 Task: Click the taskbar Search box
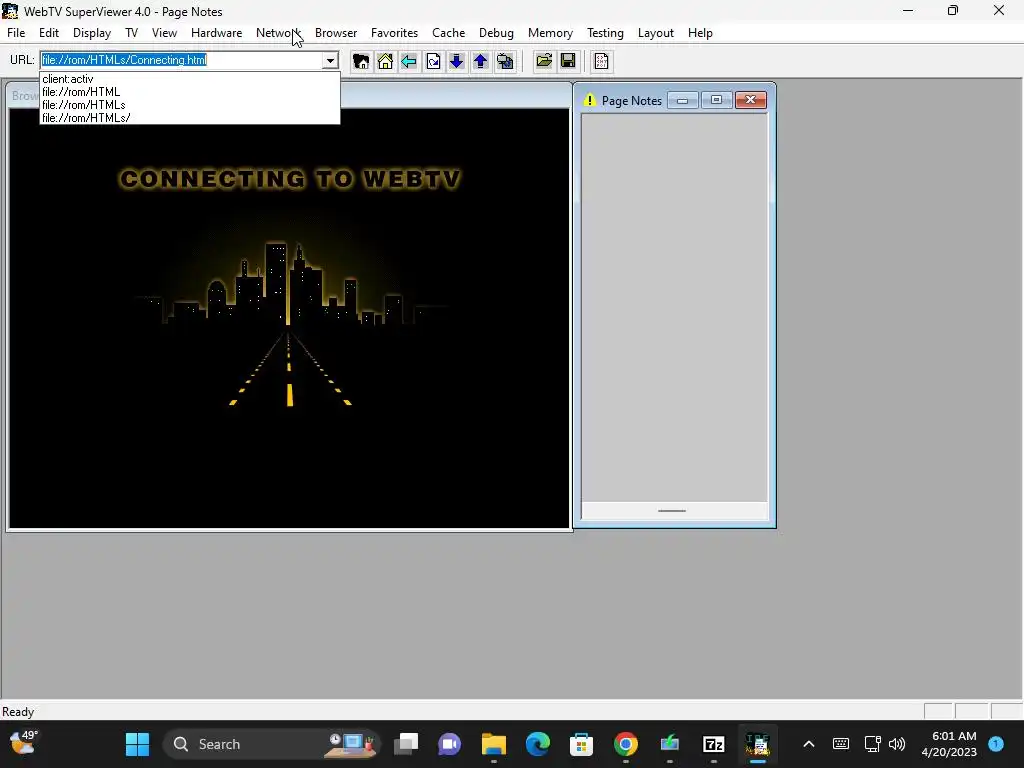coord(270,744)
